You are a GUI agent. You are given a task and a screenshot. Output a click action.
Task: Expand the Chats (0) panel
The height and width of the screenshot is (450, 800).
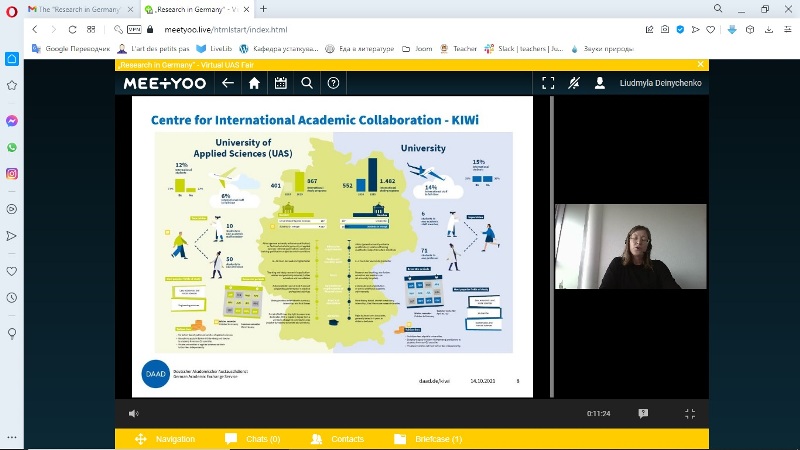point(252,439)
